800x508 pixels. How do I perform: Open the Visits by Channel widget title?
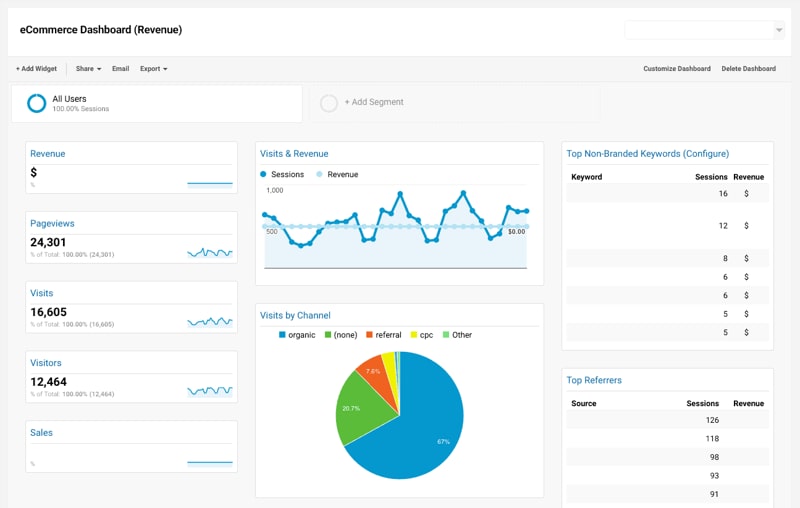(x=295, y=315)
